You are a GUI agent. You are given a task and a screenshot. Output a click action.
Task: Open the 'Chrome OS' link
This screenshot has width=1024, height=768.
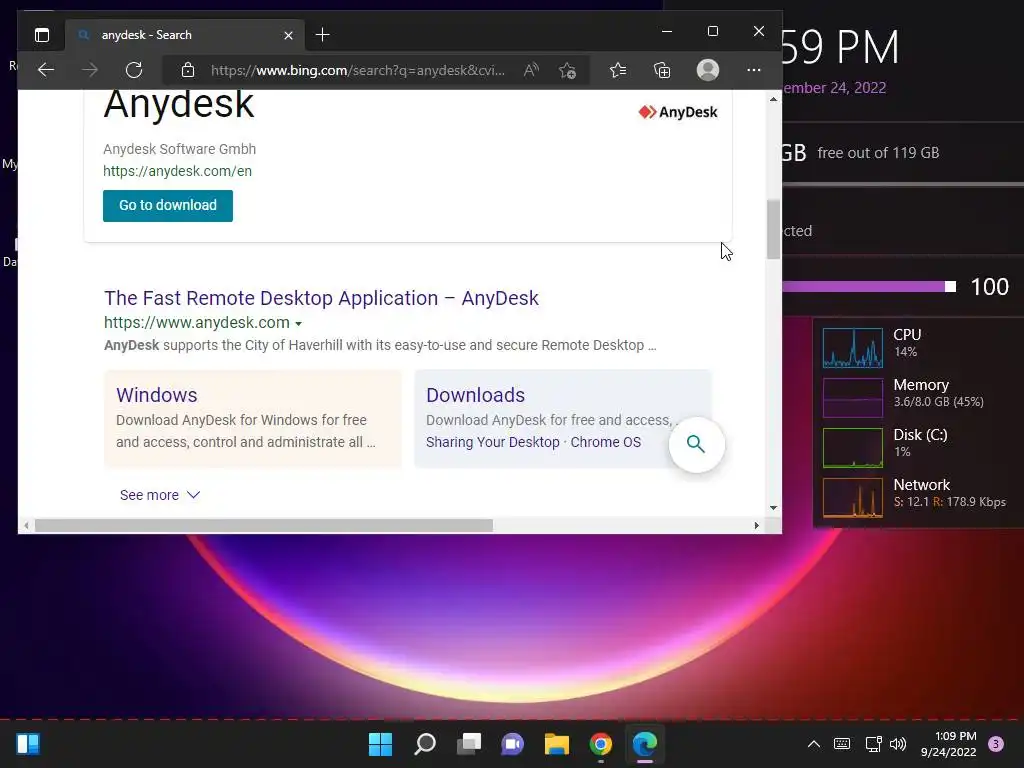605,442
